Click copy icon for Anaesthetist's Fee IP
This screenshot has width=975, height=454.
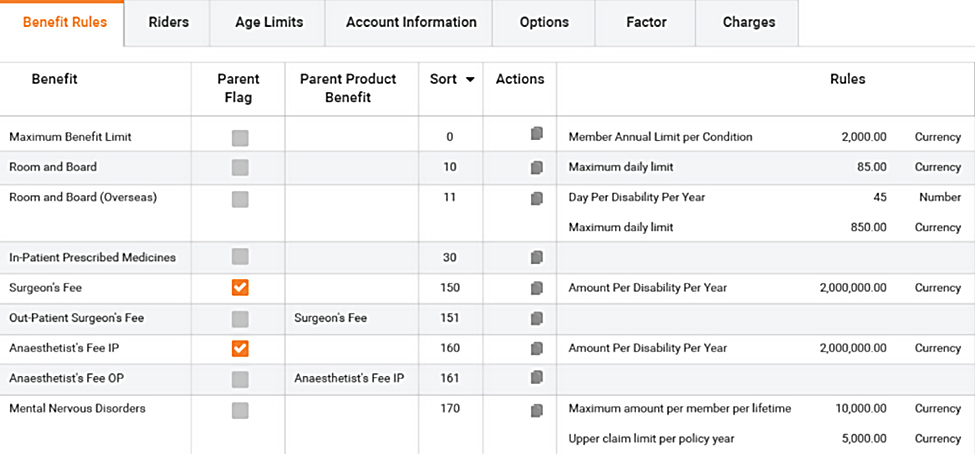tap(537, 348)
